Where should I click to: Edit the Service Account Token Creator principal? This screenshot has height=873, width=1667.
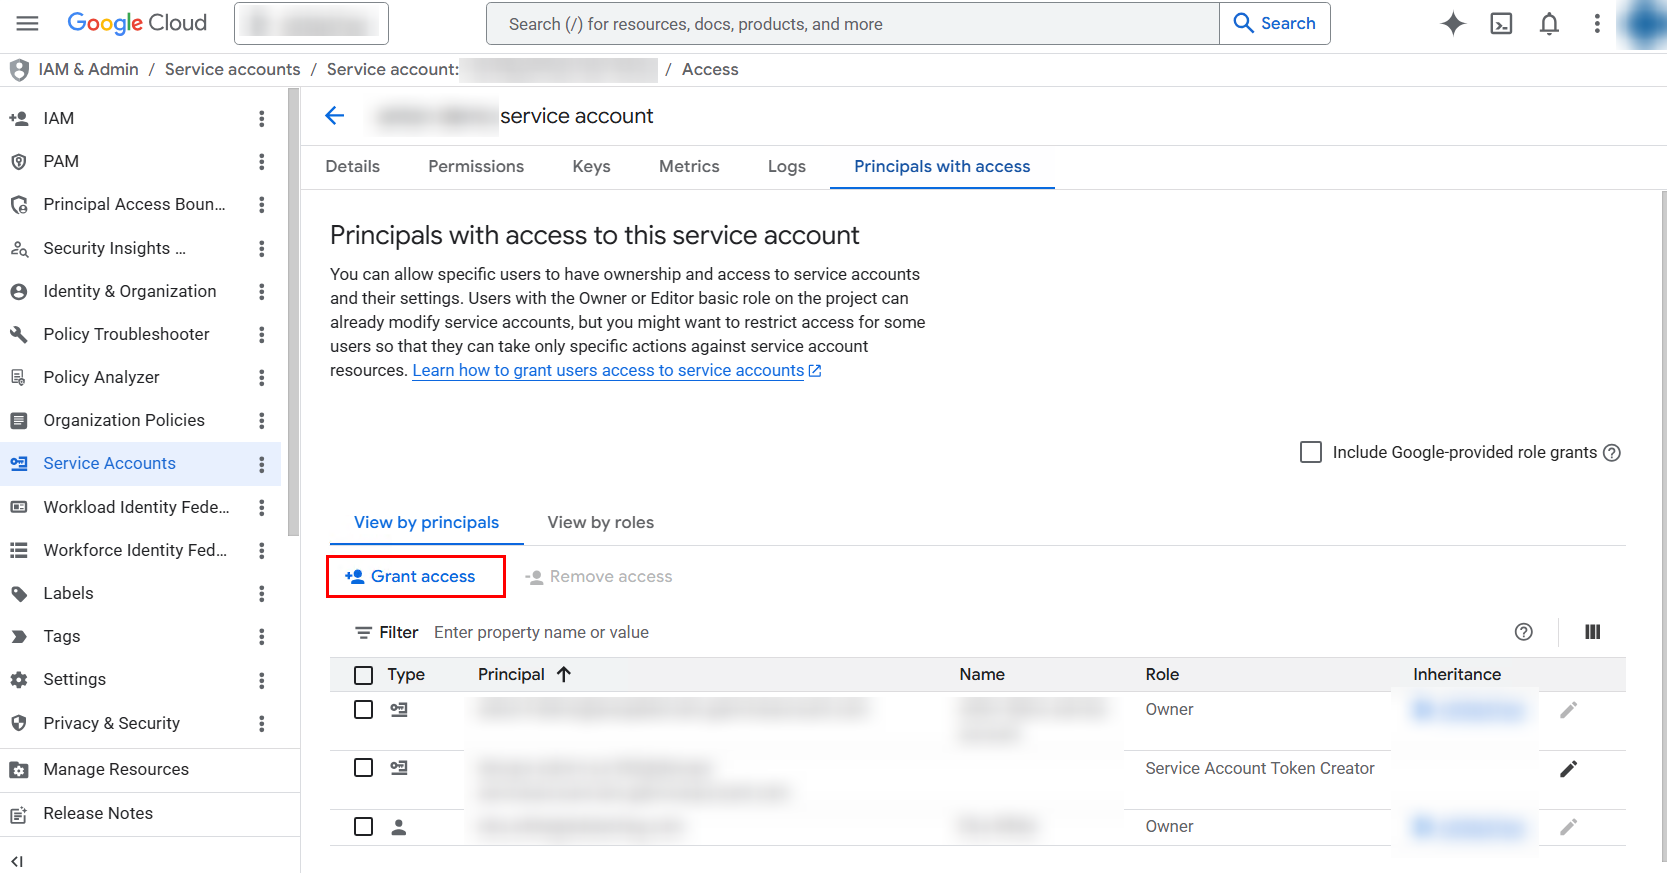point(1569,769)
